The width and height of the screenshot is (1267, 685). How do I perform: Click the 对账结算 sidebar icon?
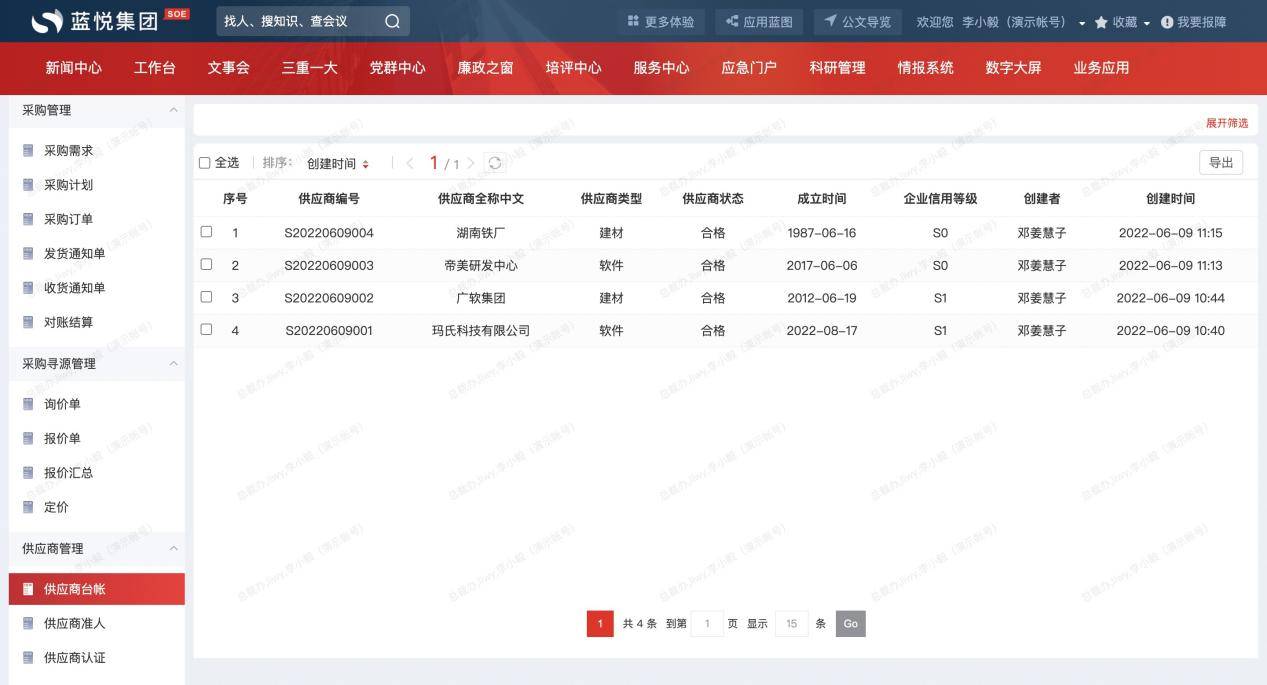pos(28,322)
